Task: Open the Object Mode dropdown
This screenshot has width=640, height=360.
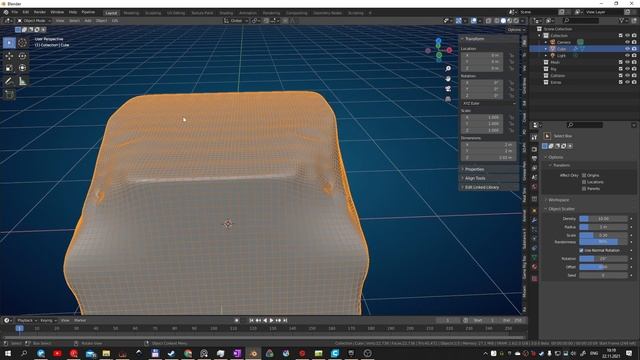Action: (x=34, y=20)
